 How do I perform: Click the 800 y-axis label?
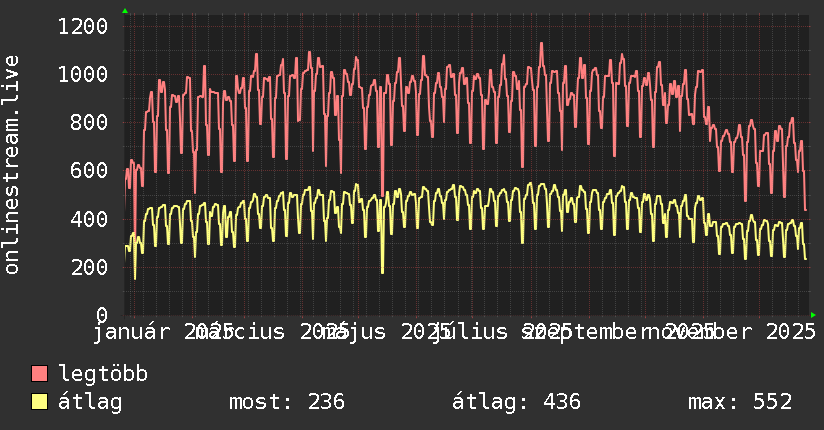click(x=89, y=122)
